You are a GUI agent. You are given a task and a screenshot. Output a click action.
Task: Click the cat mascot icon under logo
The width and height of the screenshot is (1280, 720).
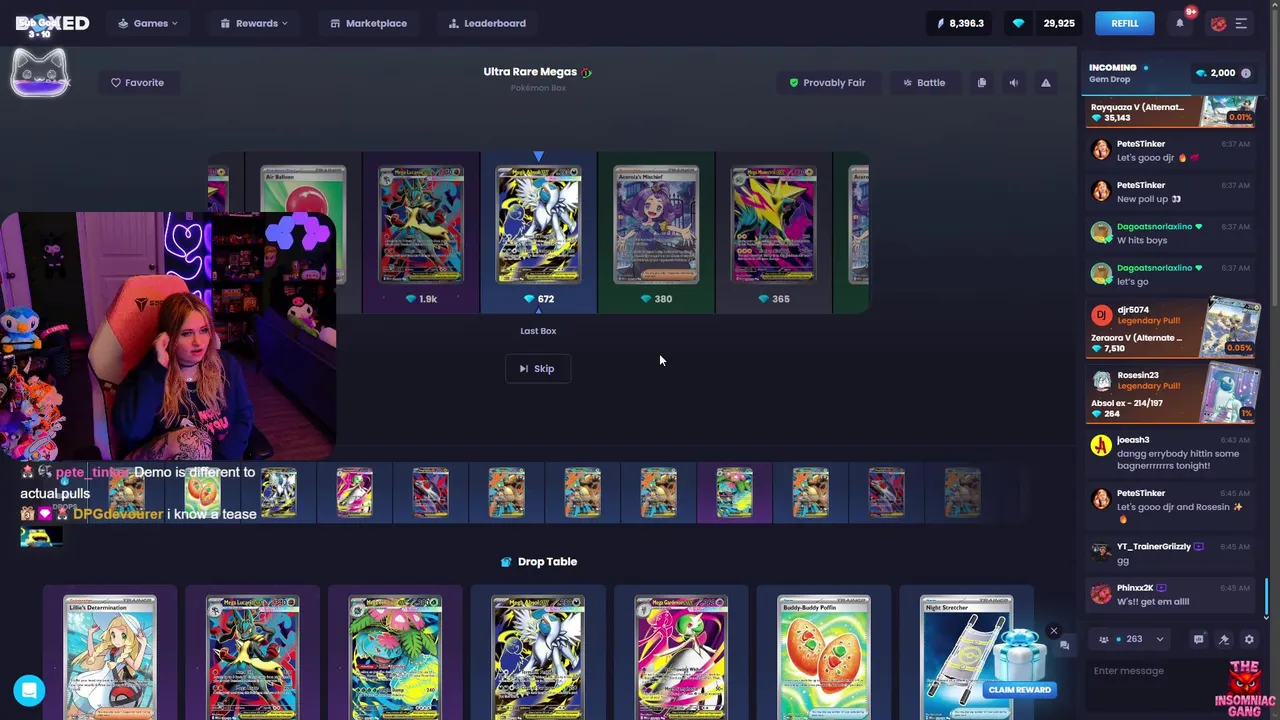coord(40,72)
